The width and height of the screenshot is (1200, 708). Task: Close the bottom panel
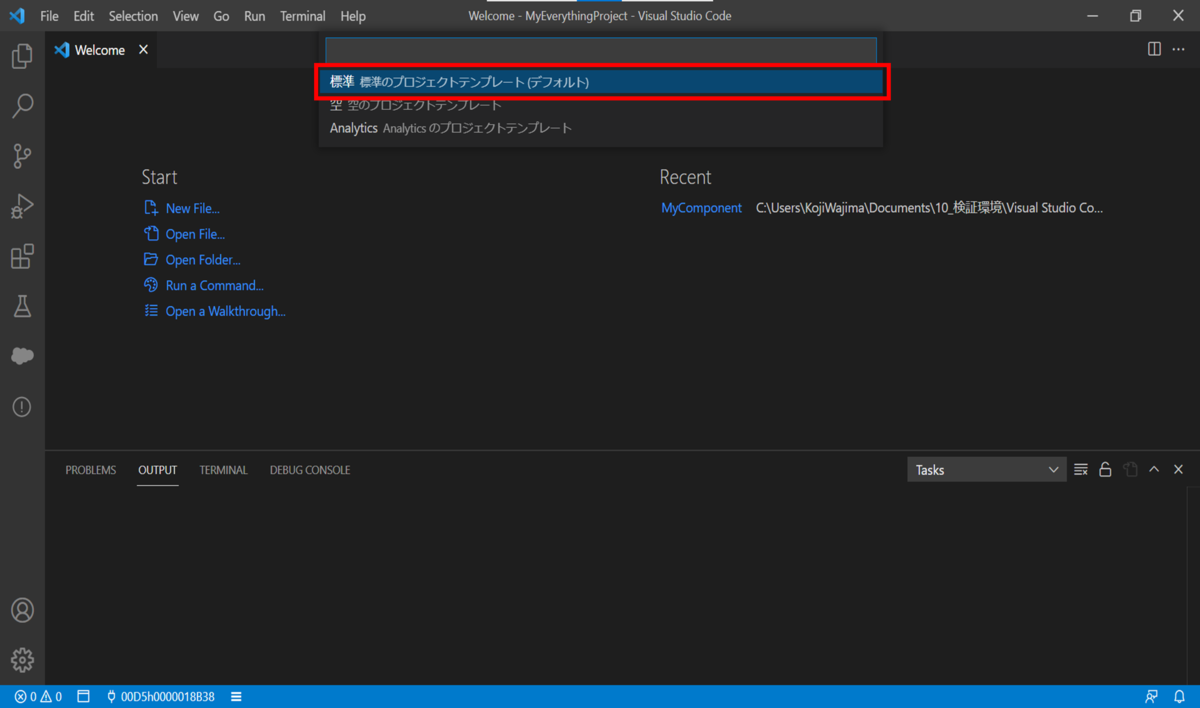click(1178, 469)
